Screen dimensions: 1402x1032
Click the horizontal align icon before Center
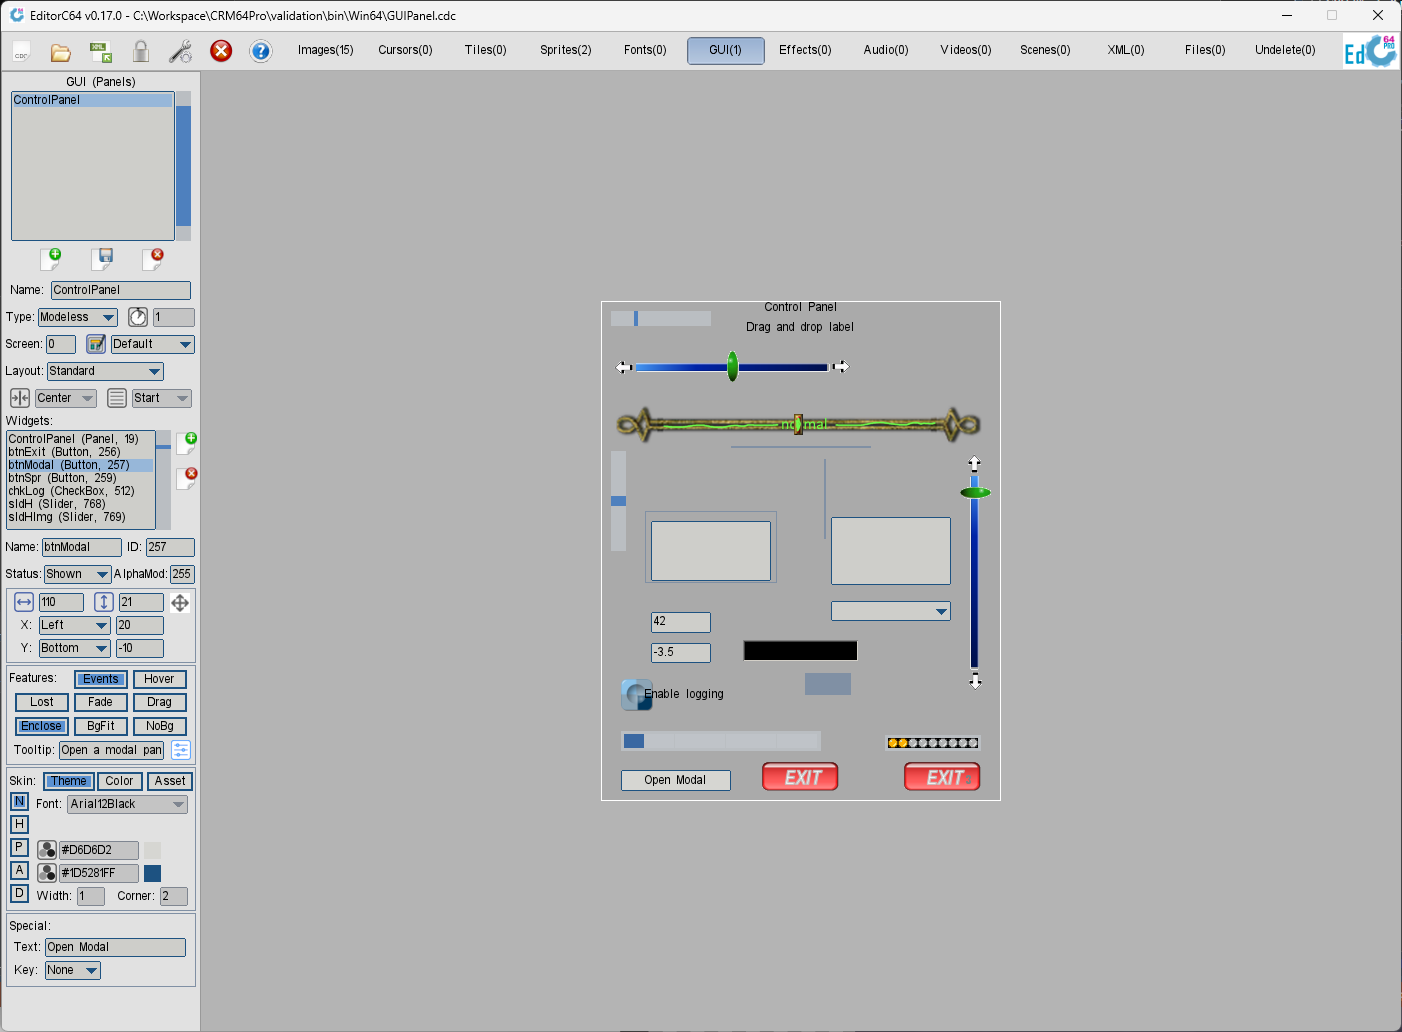[20, 398]
